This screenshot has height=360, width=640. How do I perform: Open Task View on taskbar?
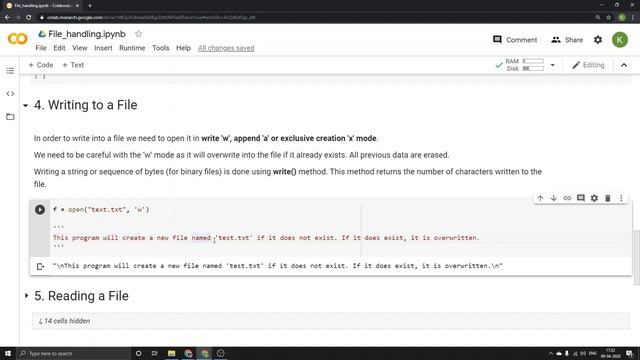click(x=155, y=353)
